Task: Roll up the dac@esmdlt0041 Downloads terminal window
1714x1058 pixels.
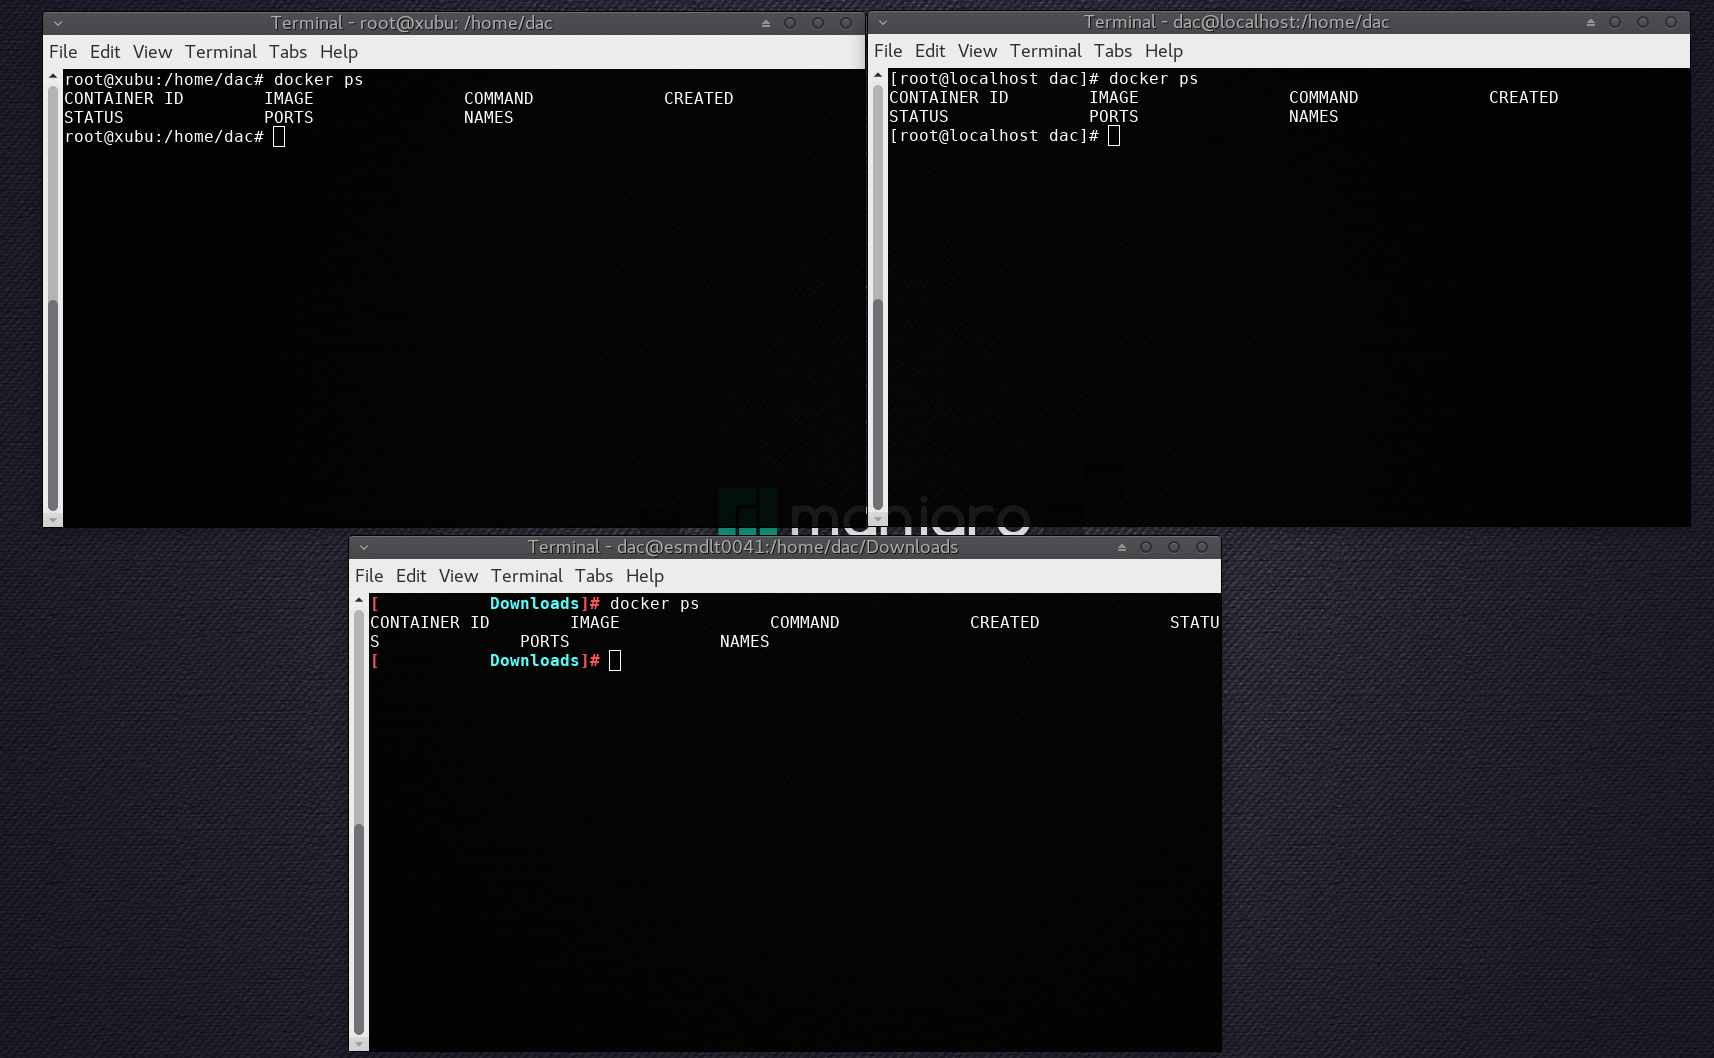Action: tap(1122, 547)
